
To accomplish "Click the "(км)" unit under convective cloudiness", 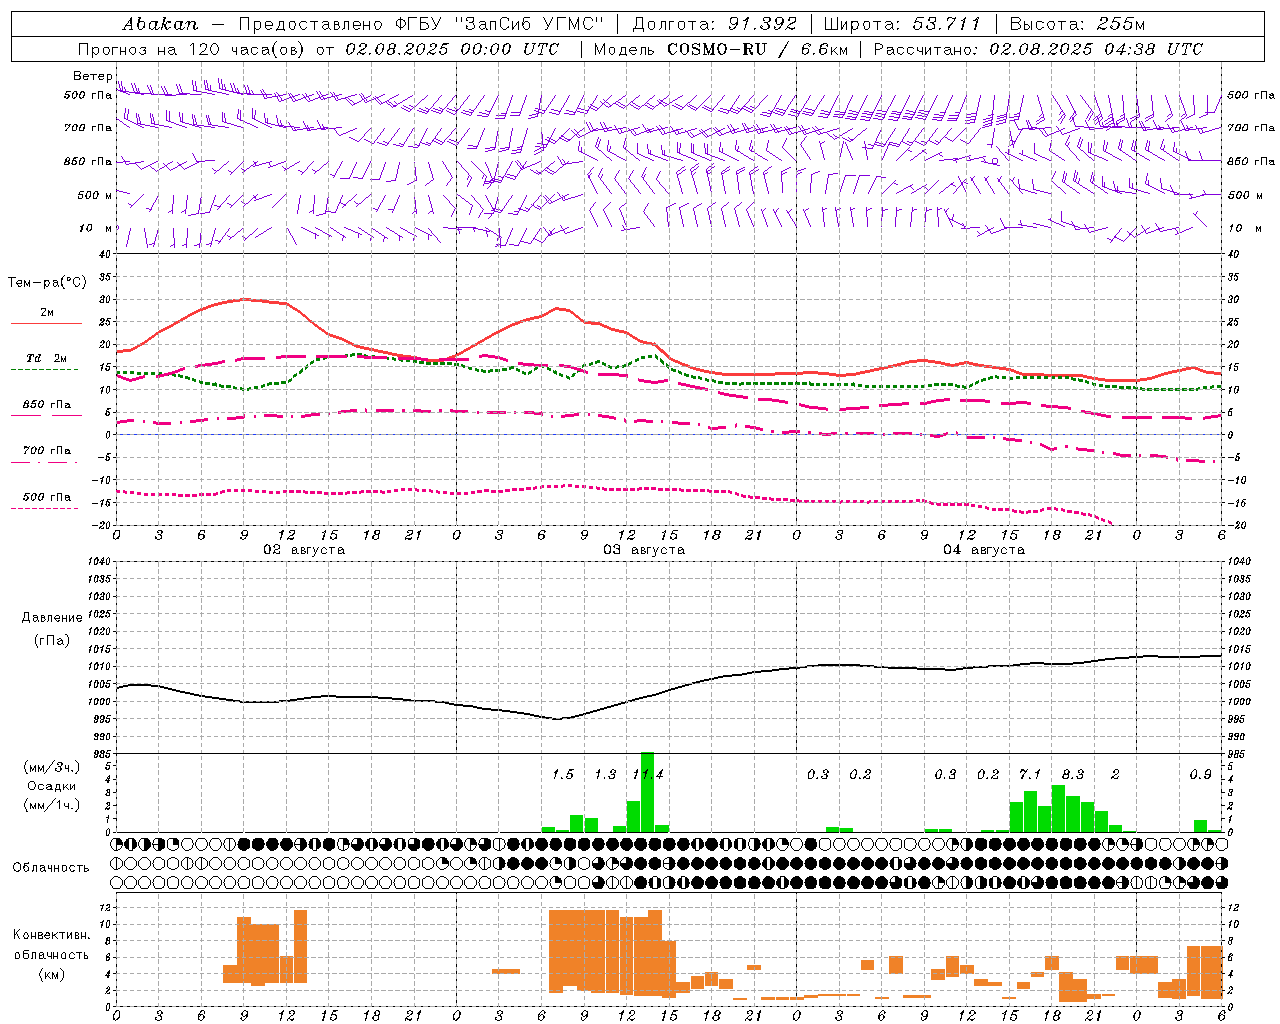I will point(52,974).
